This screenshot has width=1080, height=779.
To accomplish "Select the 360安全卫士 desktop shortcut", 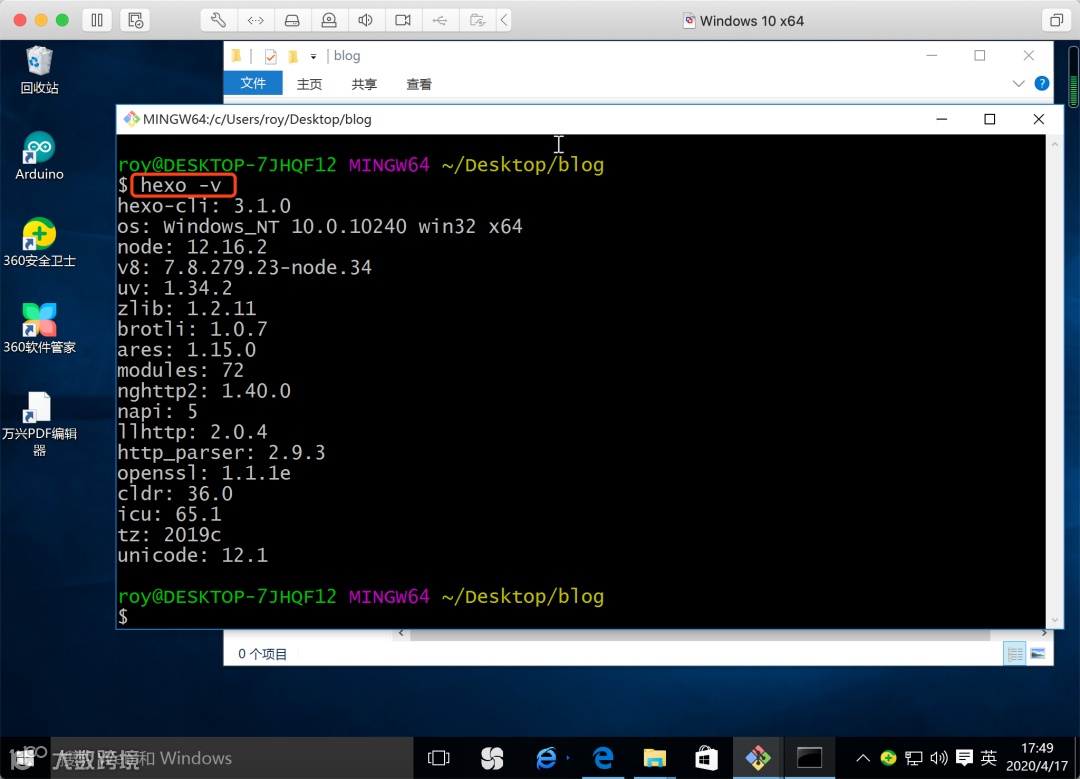I will point(39,242).
